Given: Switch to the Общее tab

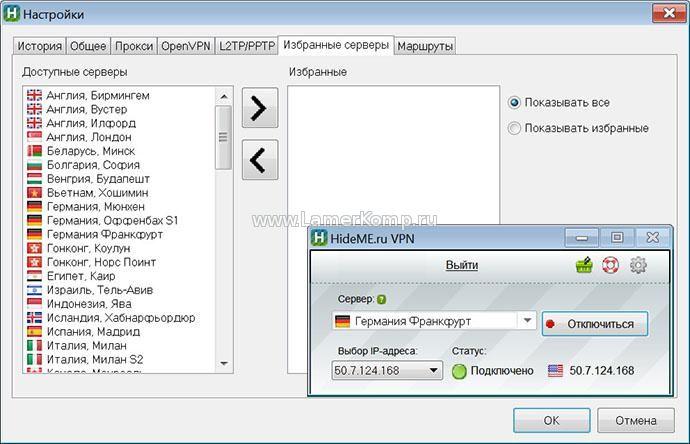Looking at the screenshot, I should coord(88,46).
